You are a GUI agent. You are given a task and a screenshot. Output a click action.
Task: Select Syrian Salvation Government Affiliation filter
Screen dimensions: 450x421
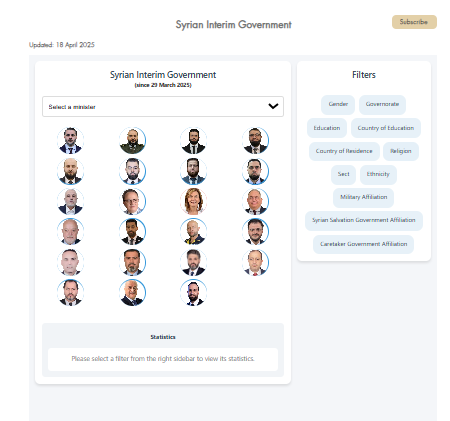(x=364, y=220)
